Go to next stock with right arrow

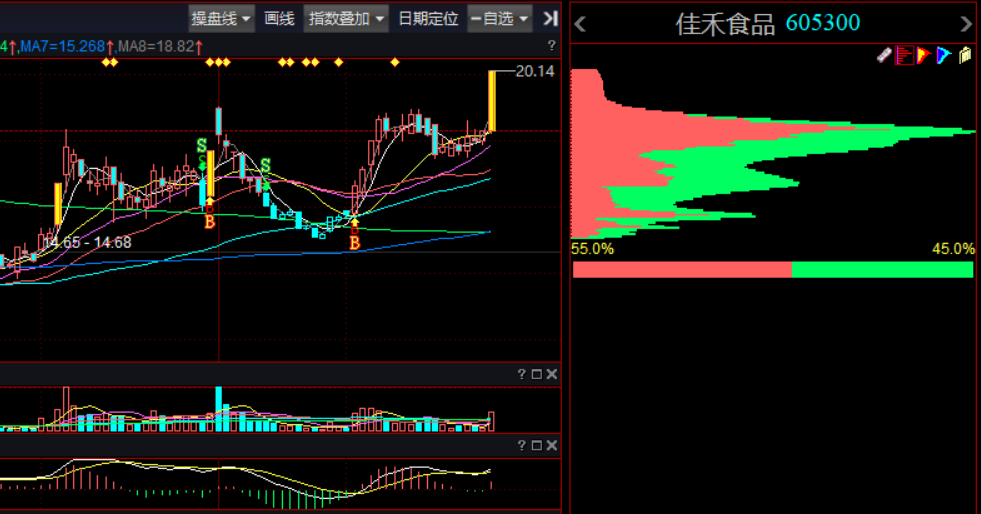pos(965,24)
